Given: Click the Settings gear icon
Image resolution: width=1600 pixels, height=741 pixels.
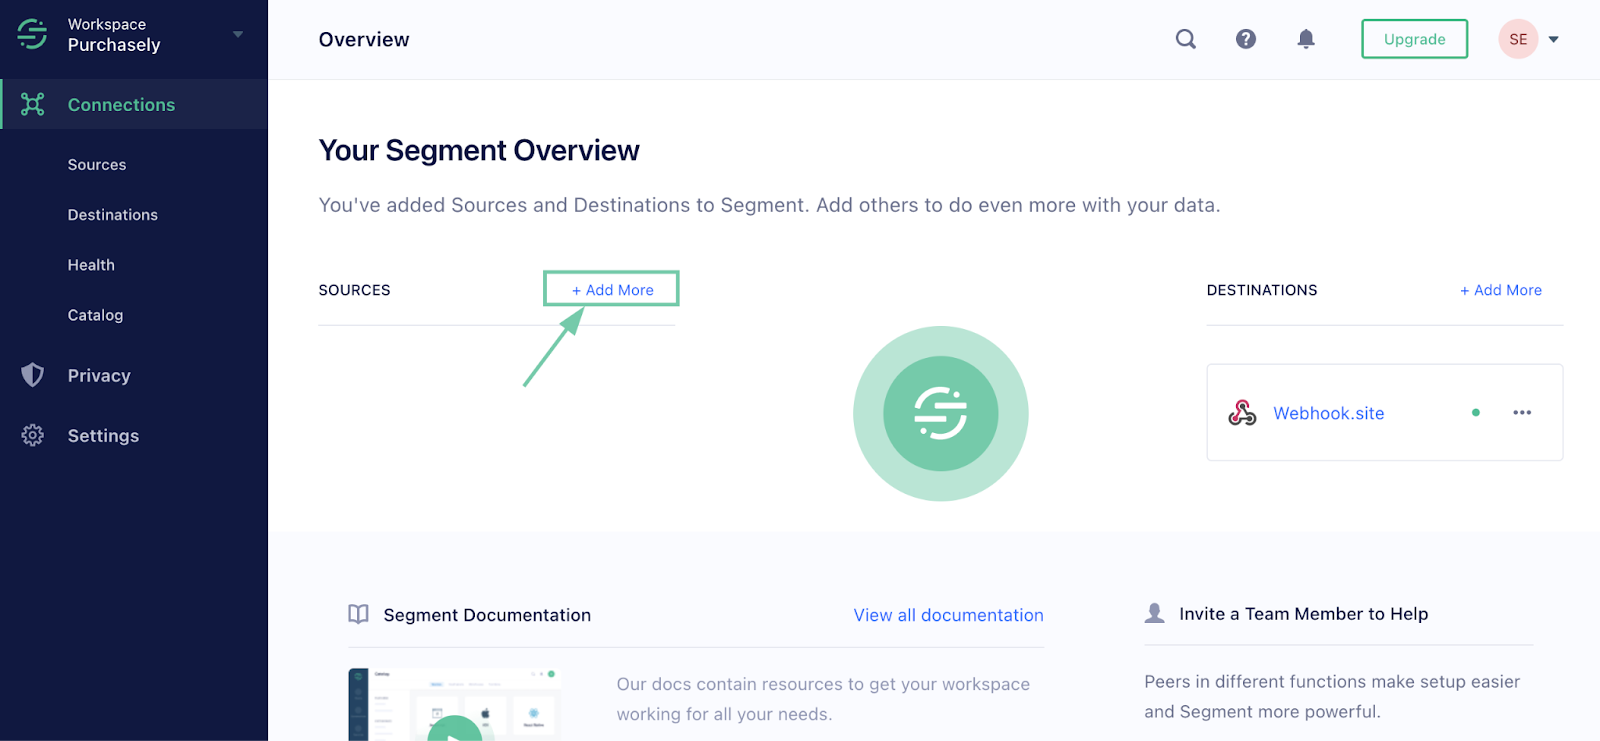Looking at the screenshot, I should 33,435.
